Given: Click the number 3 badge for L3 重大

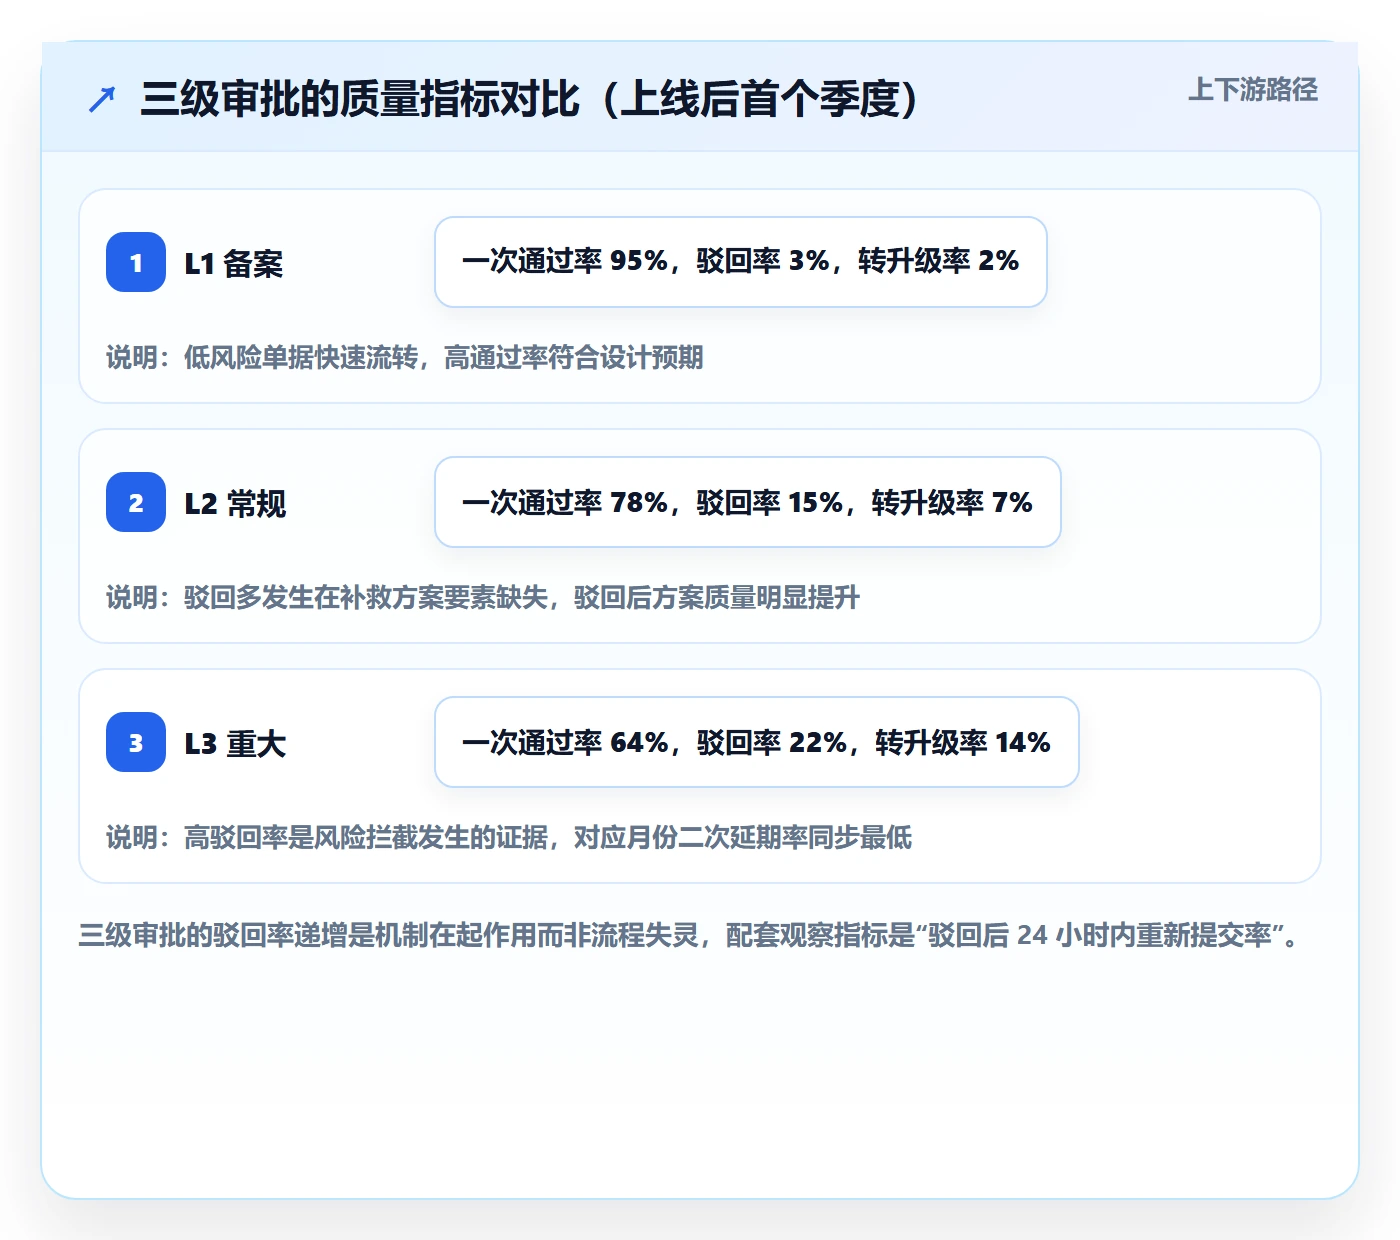Looking at the screenshot, I should (136, 742).
